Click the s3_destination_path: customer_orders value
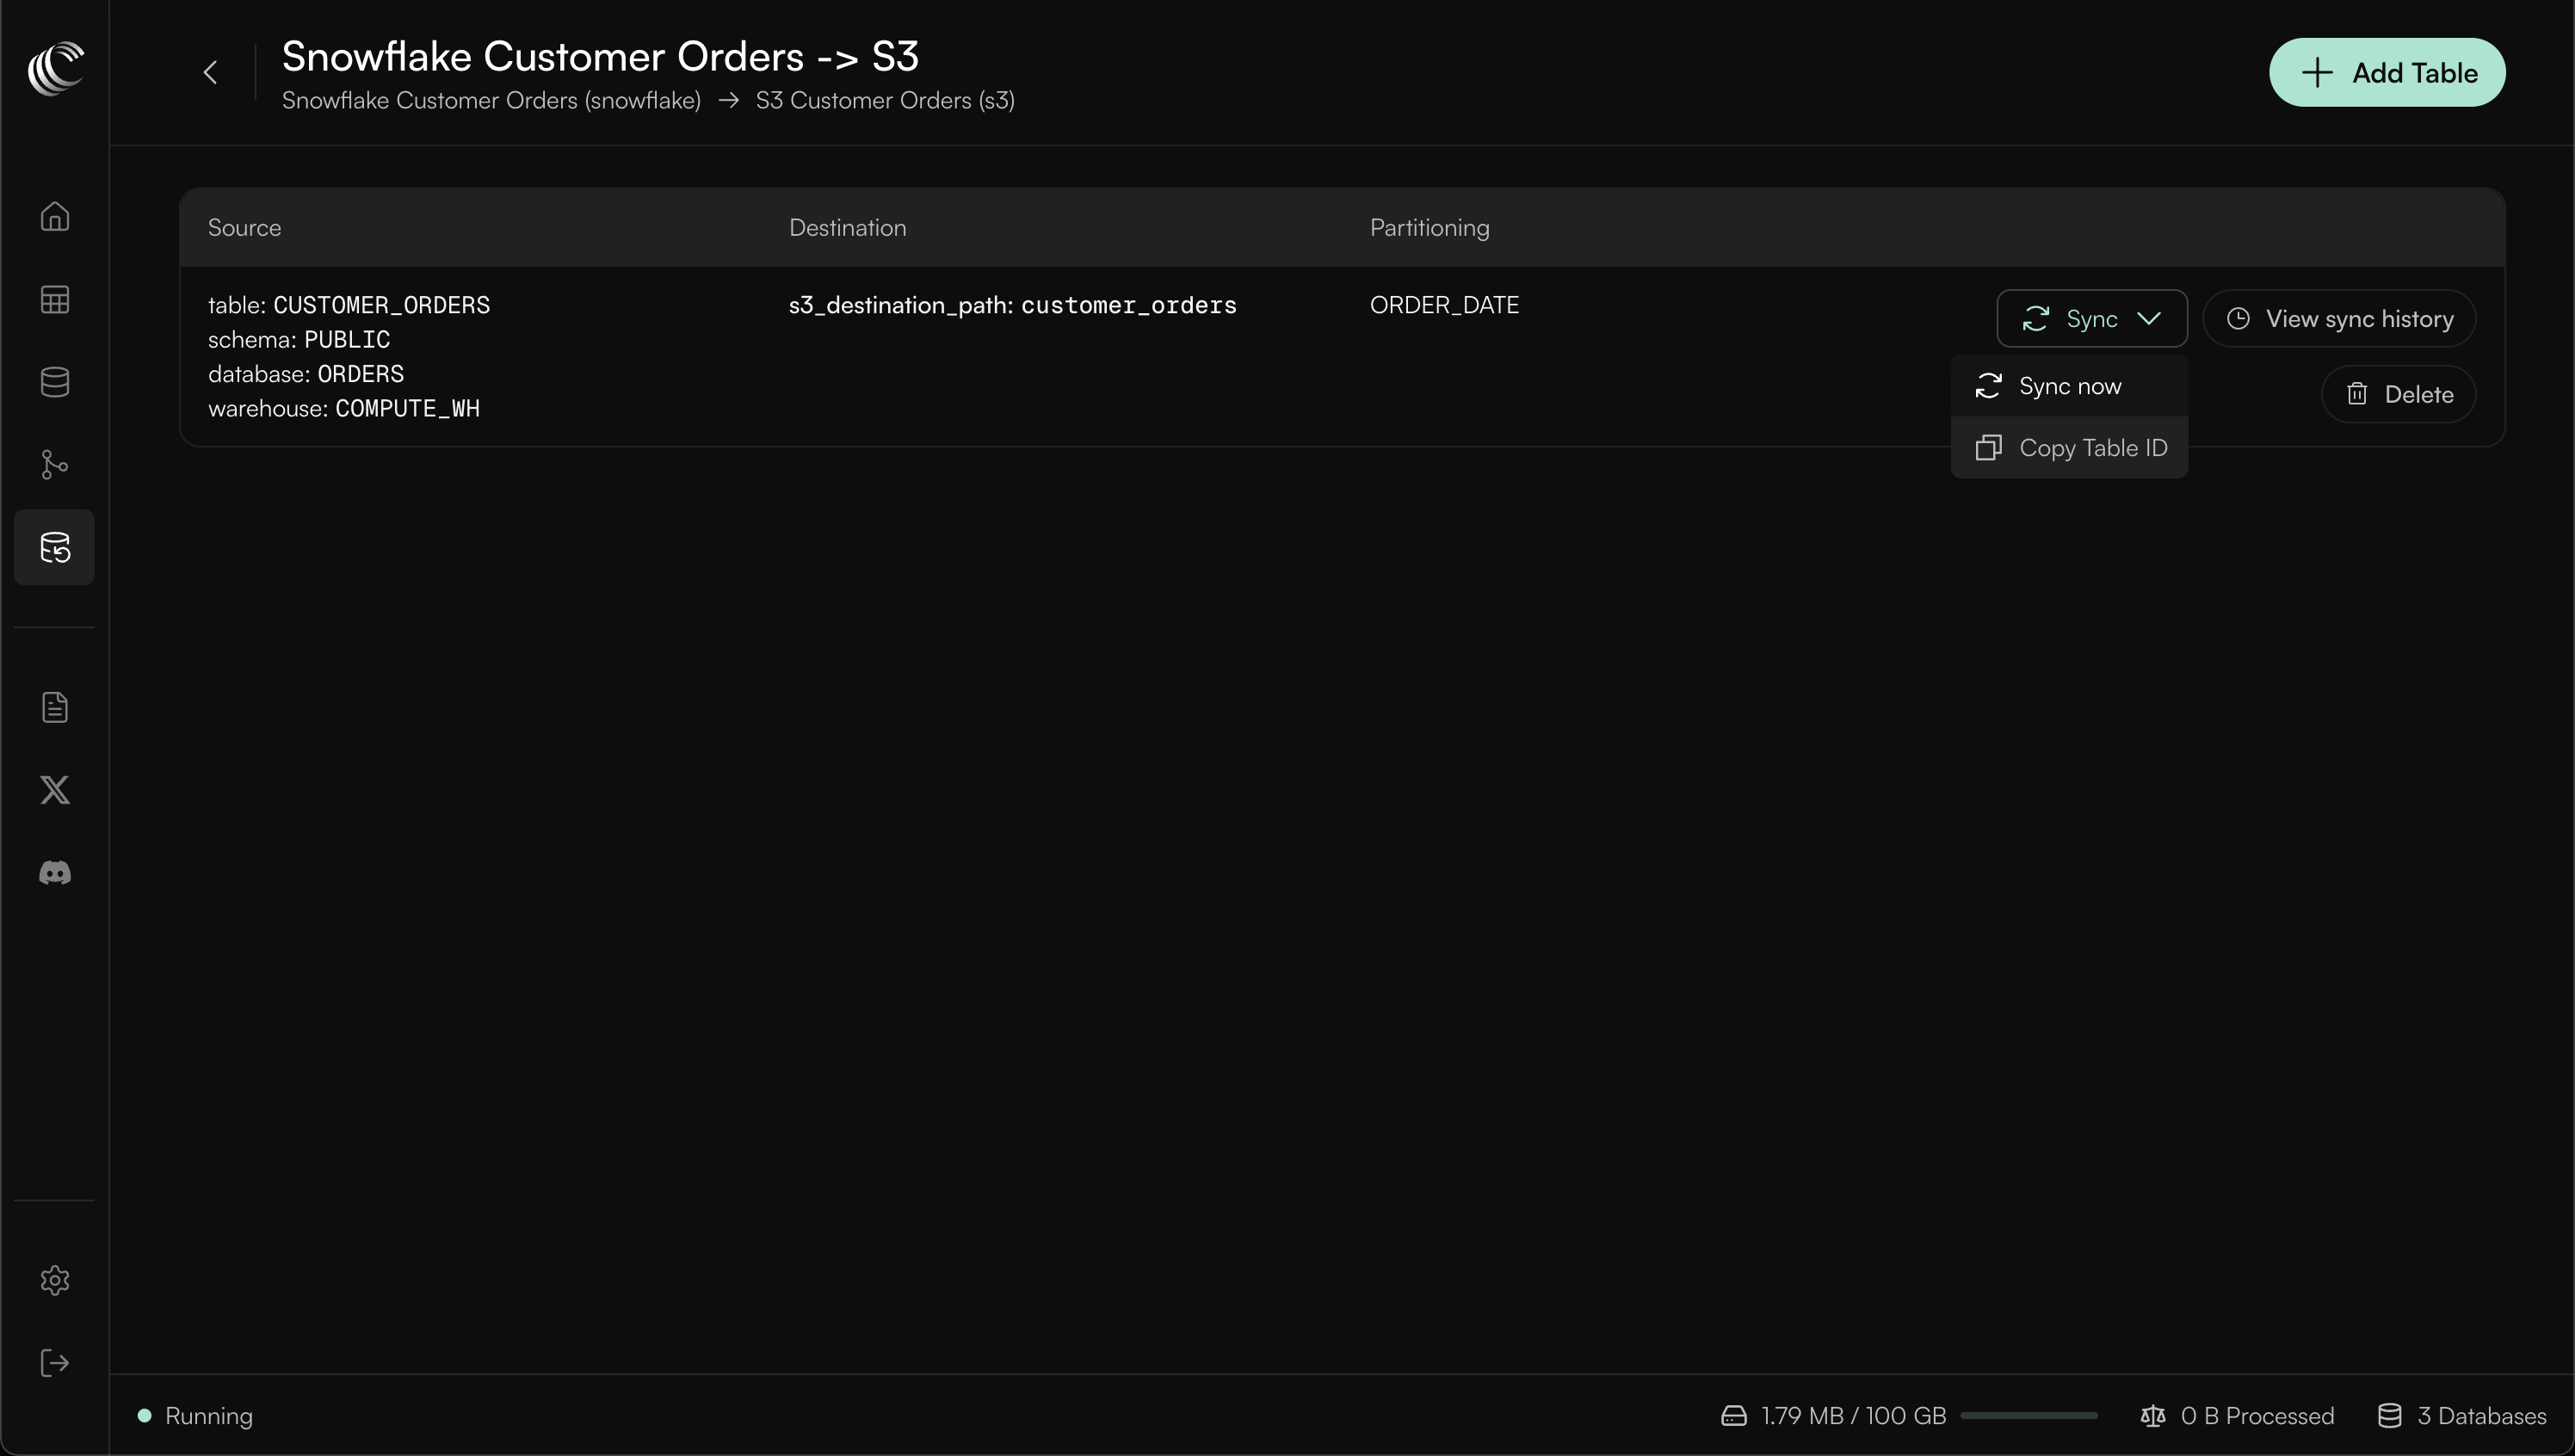2575x1456 pixels. coord(1013,305)
